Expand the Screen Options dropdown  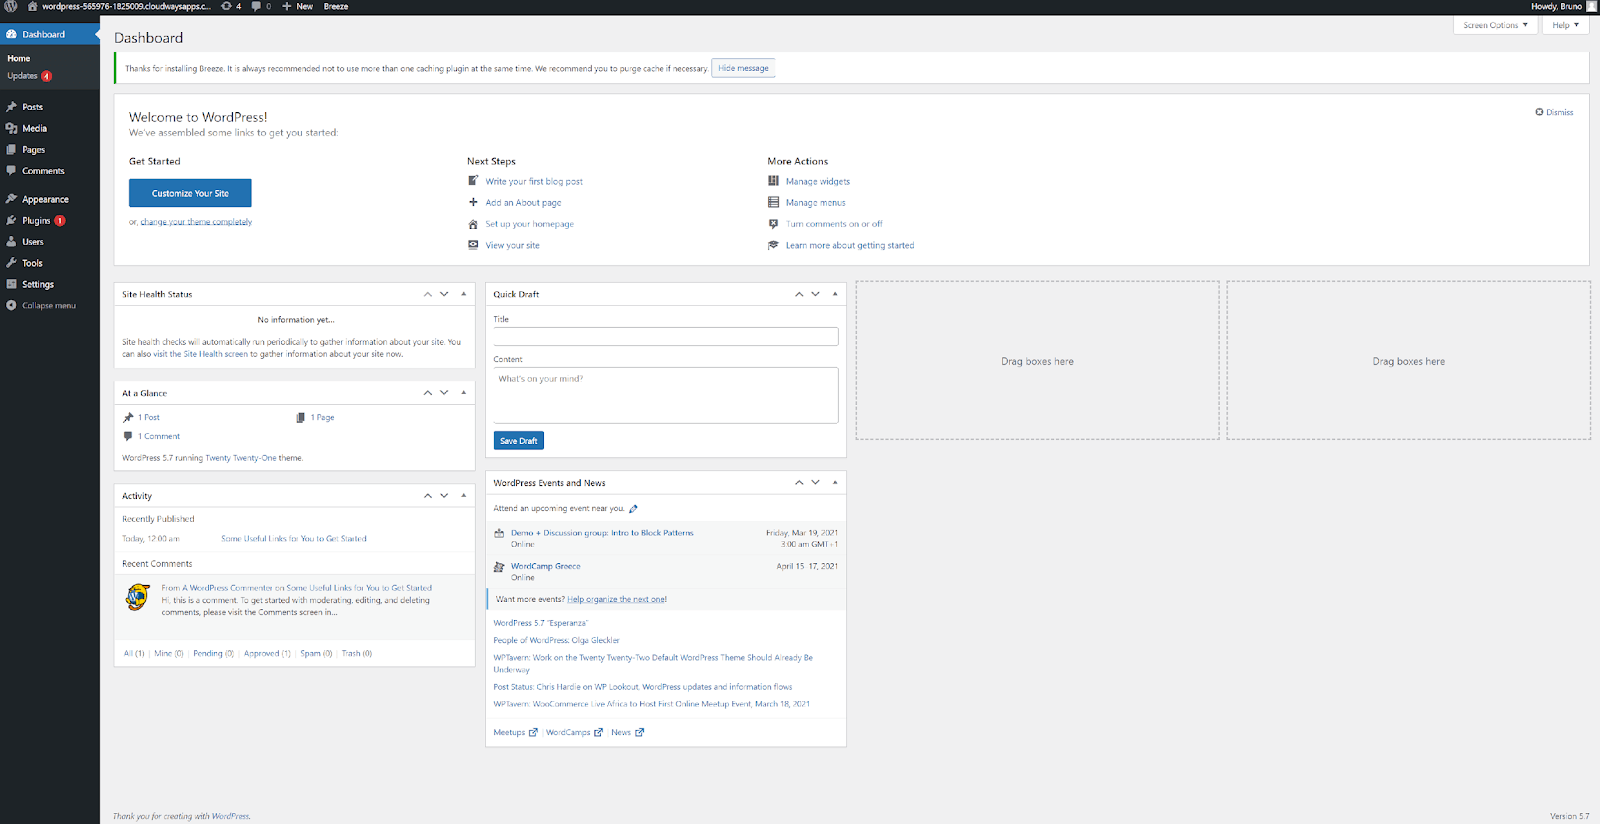(1495, 25)
